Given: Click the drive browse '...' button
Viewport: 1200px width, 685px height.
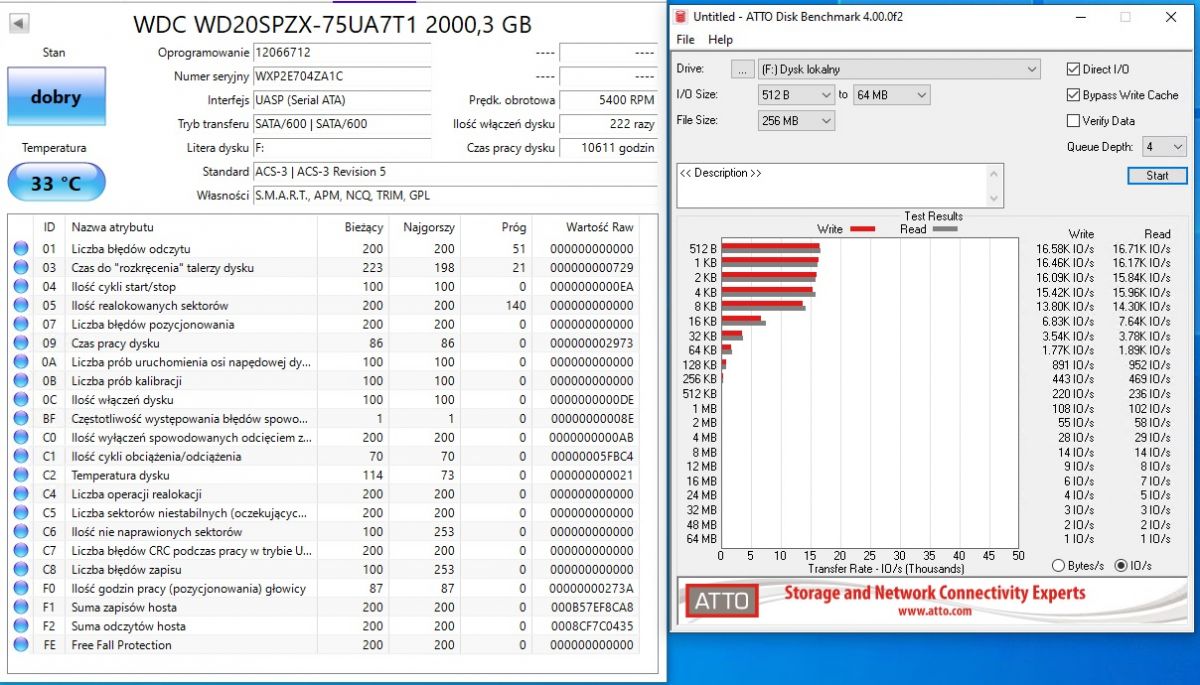Looking at the screenshot, I should click(742, 69).
